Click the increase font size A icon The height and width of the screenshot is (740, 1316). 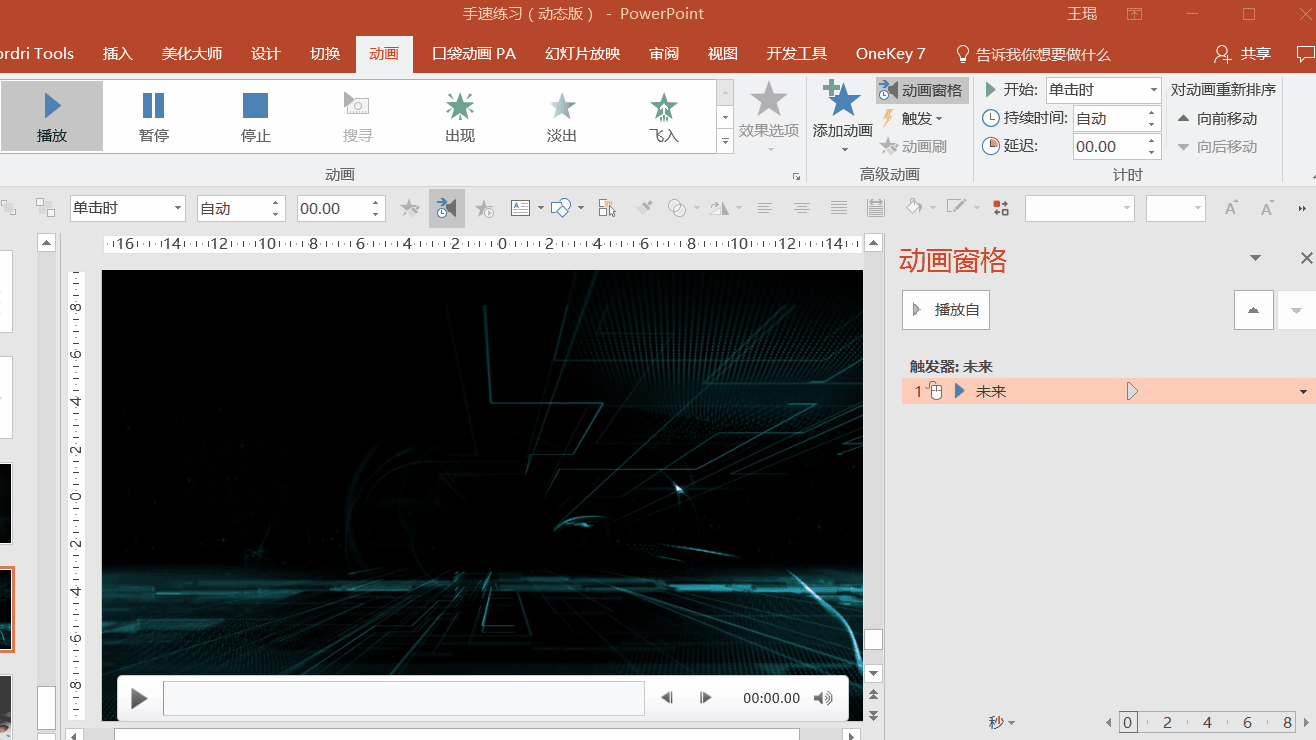coord(1232,208)
